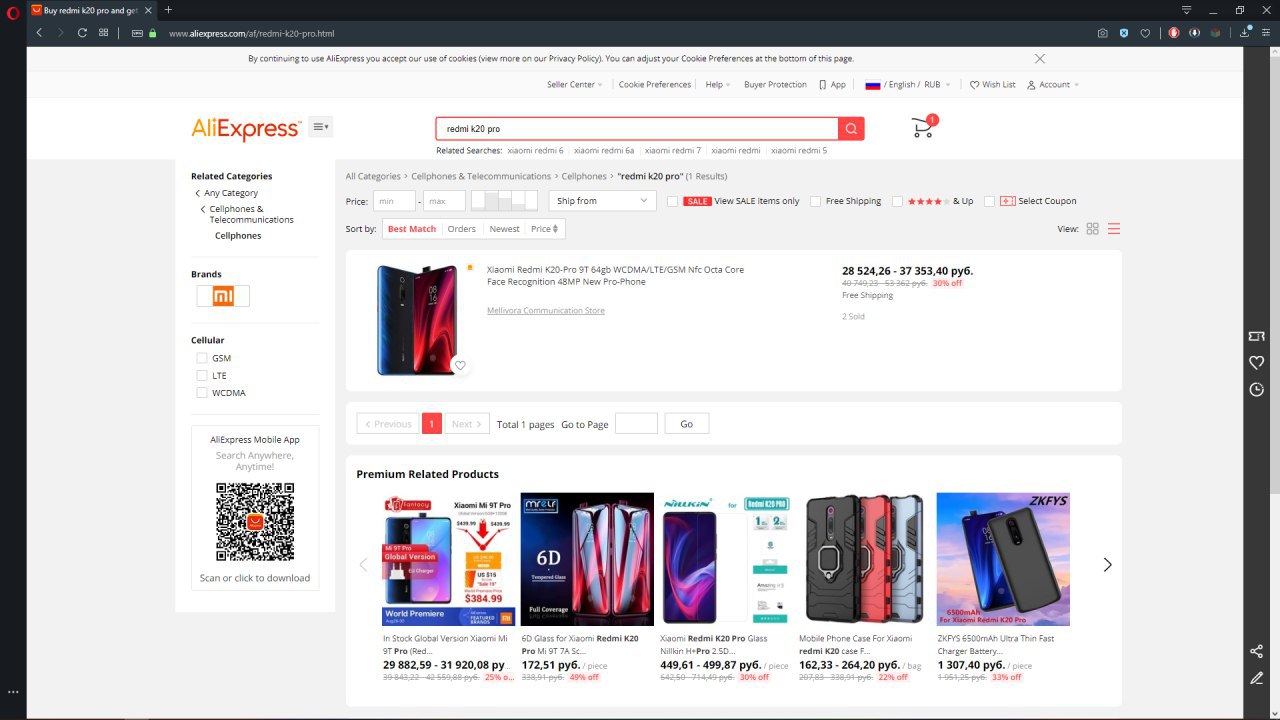Show site security padlock info

point(153,33)
